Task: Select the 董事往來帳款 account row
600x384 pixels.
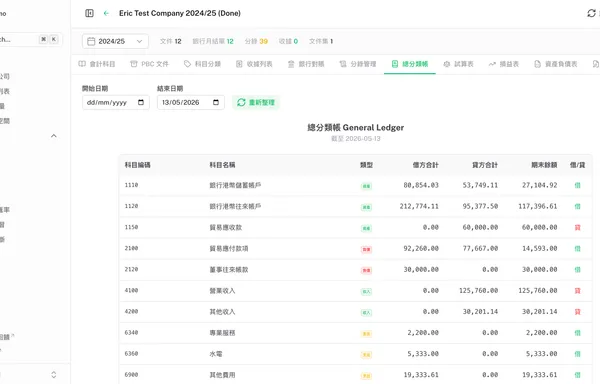Action: (355, 270)
